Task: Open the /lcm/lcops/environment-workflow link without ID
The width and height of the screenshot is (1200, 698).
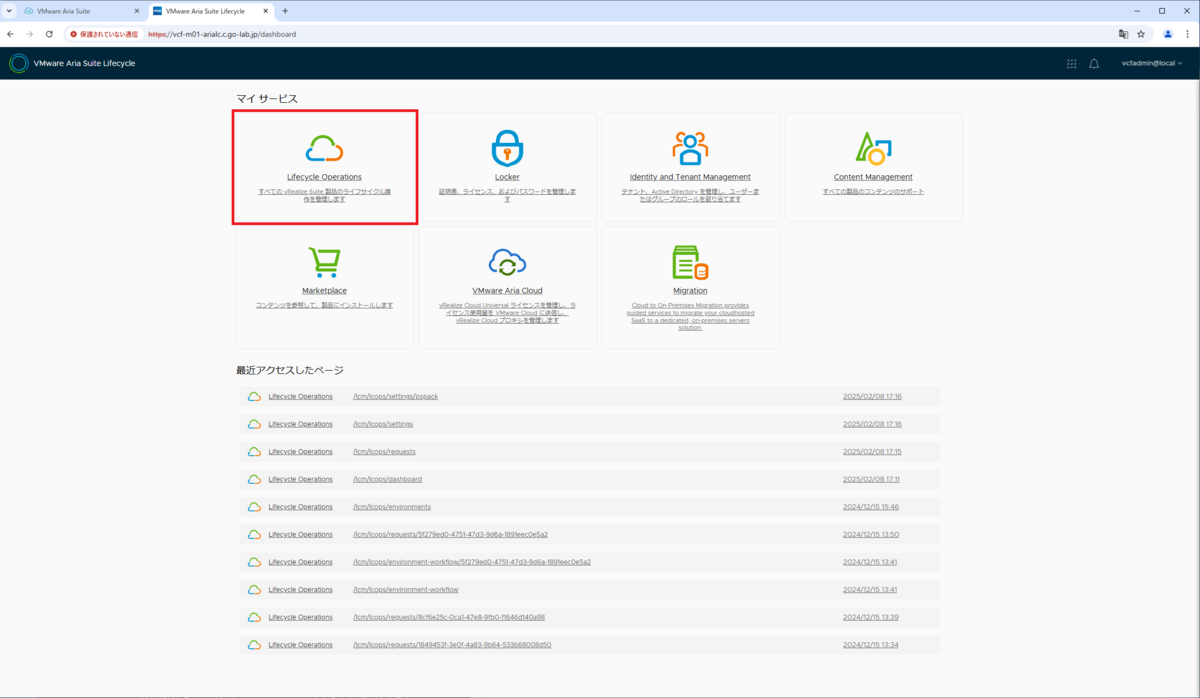Action: click(405, 590)
